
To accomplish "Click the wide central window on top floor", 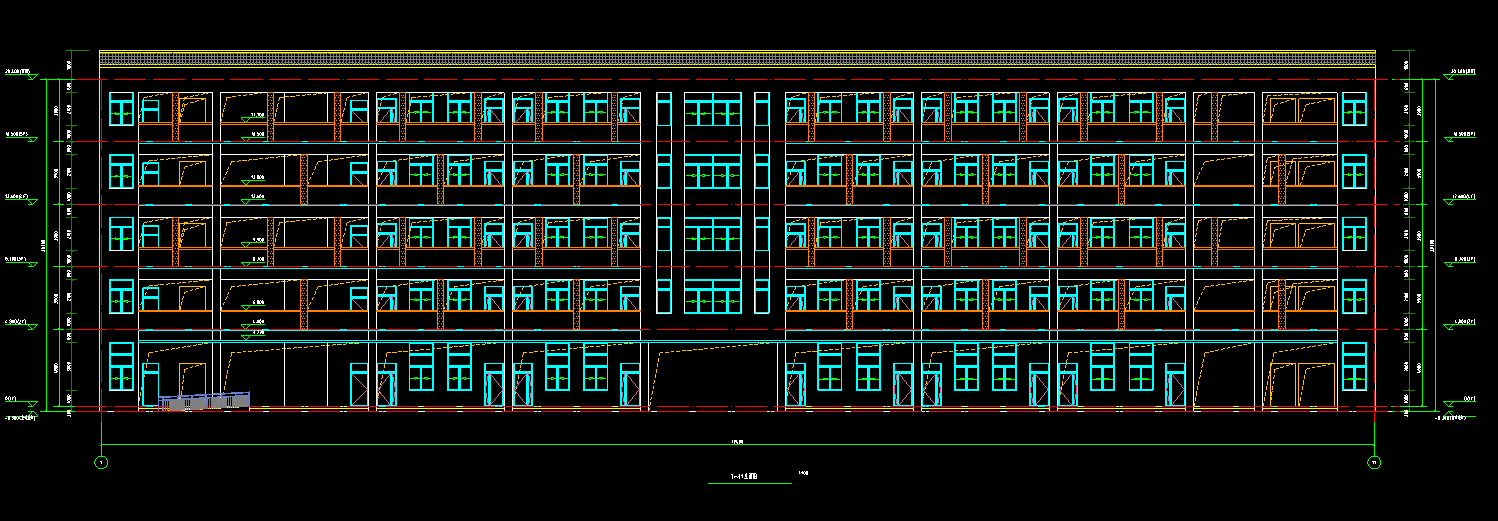I will 713,110.
